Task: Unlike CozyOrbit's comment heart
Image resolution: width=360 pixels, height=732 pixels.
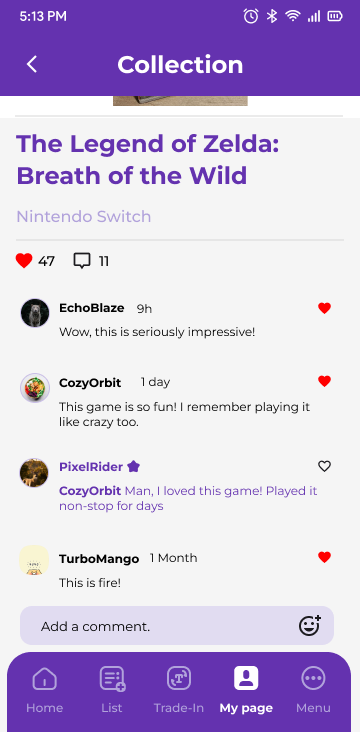Action: 325,381
